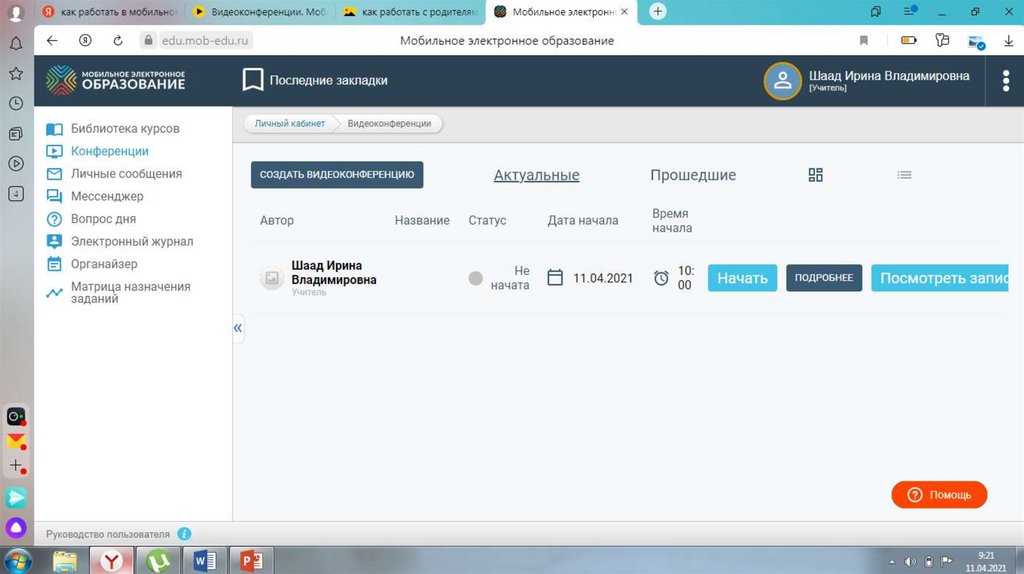The height and width of the screenshot is (574, 1024).
Task: Open Word from the taskbar
Action: point(205,561)
